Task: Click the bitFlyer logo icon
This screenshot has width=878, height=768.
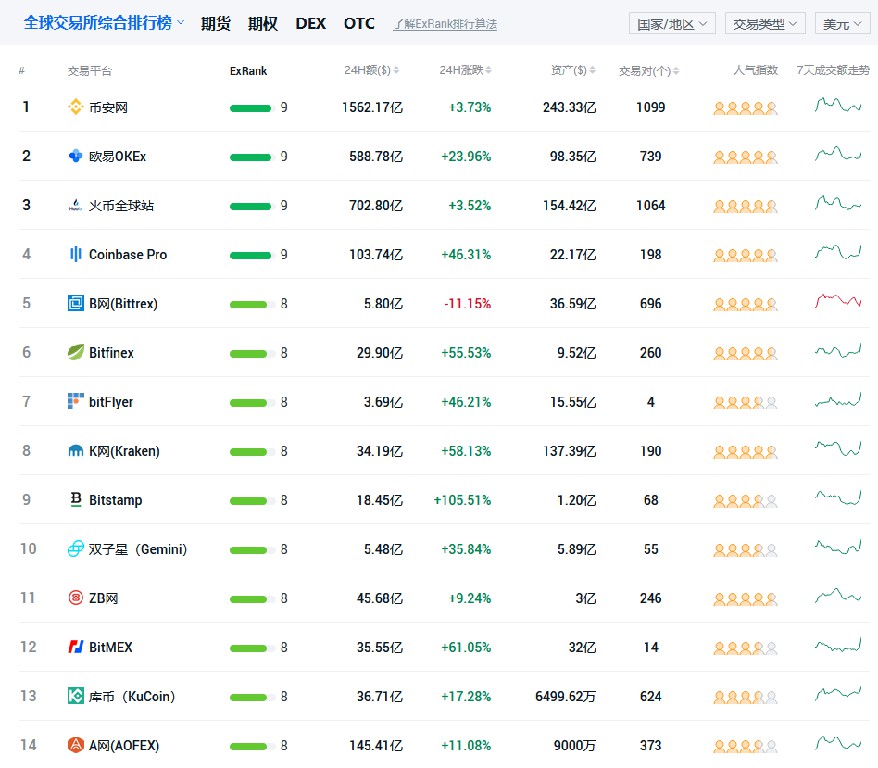Action: point(76,401)
